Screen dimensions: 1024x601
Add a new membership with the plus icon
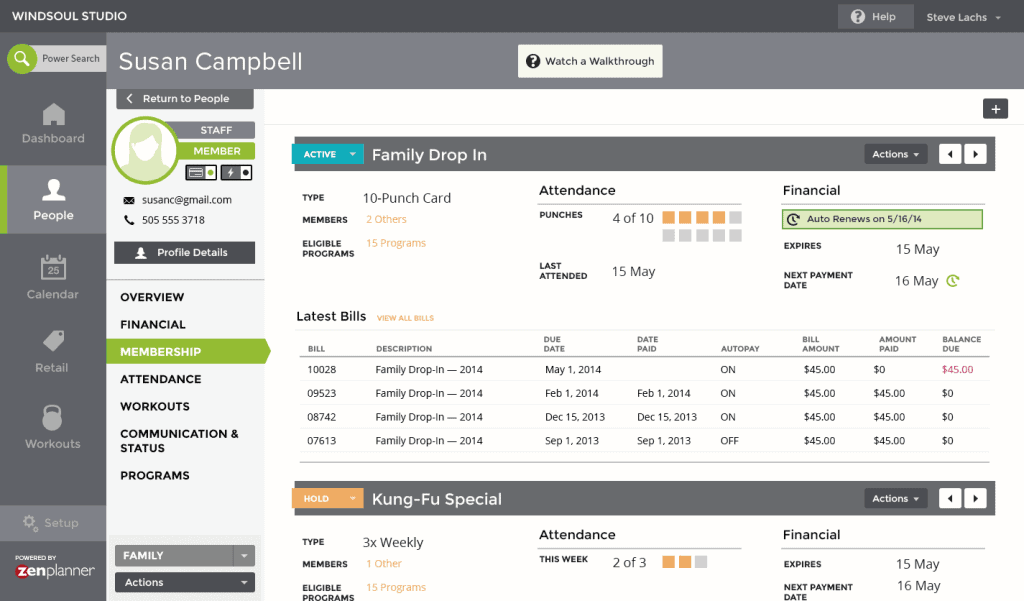click(995, 108)
